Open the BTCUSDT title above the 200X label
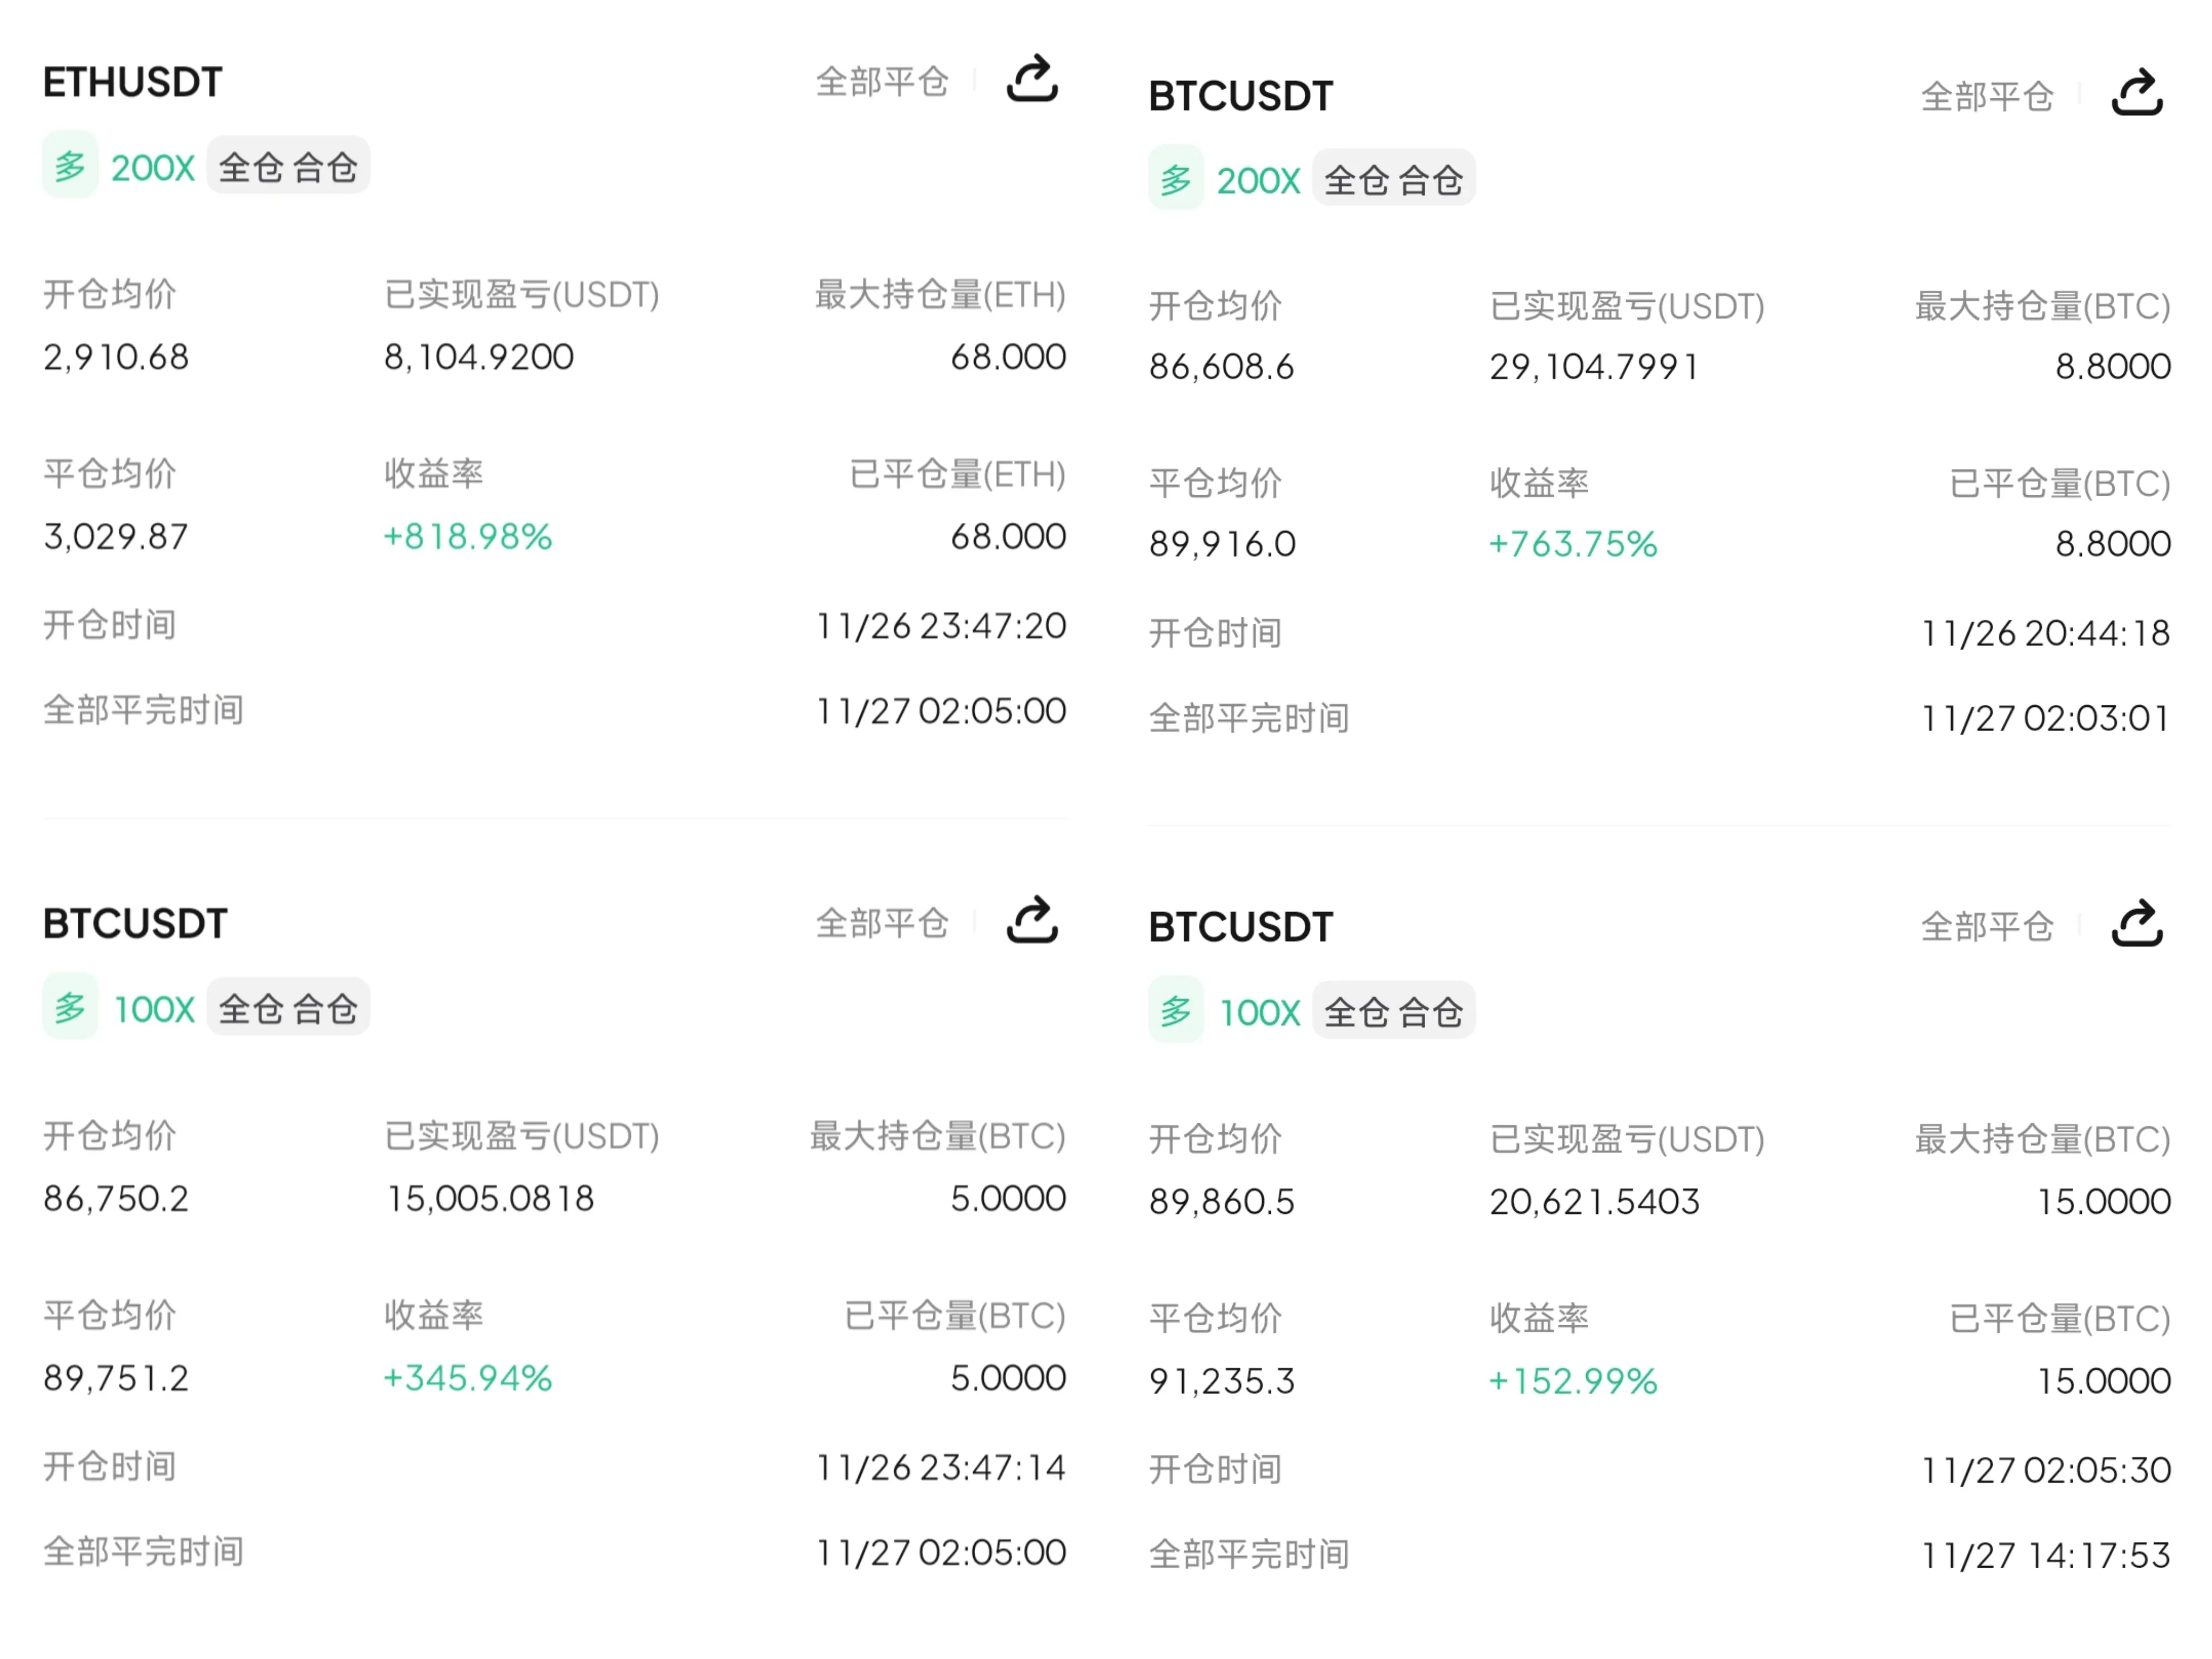2212x1659 pixels. (1240, 96)
